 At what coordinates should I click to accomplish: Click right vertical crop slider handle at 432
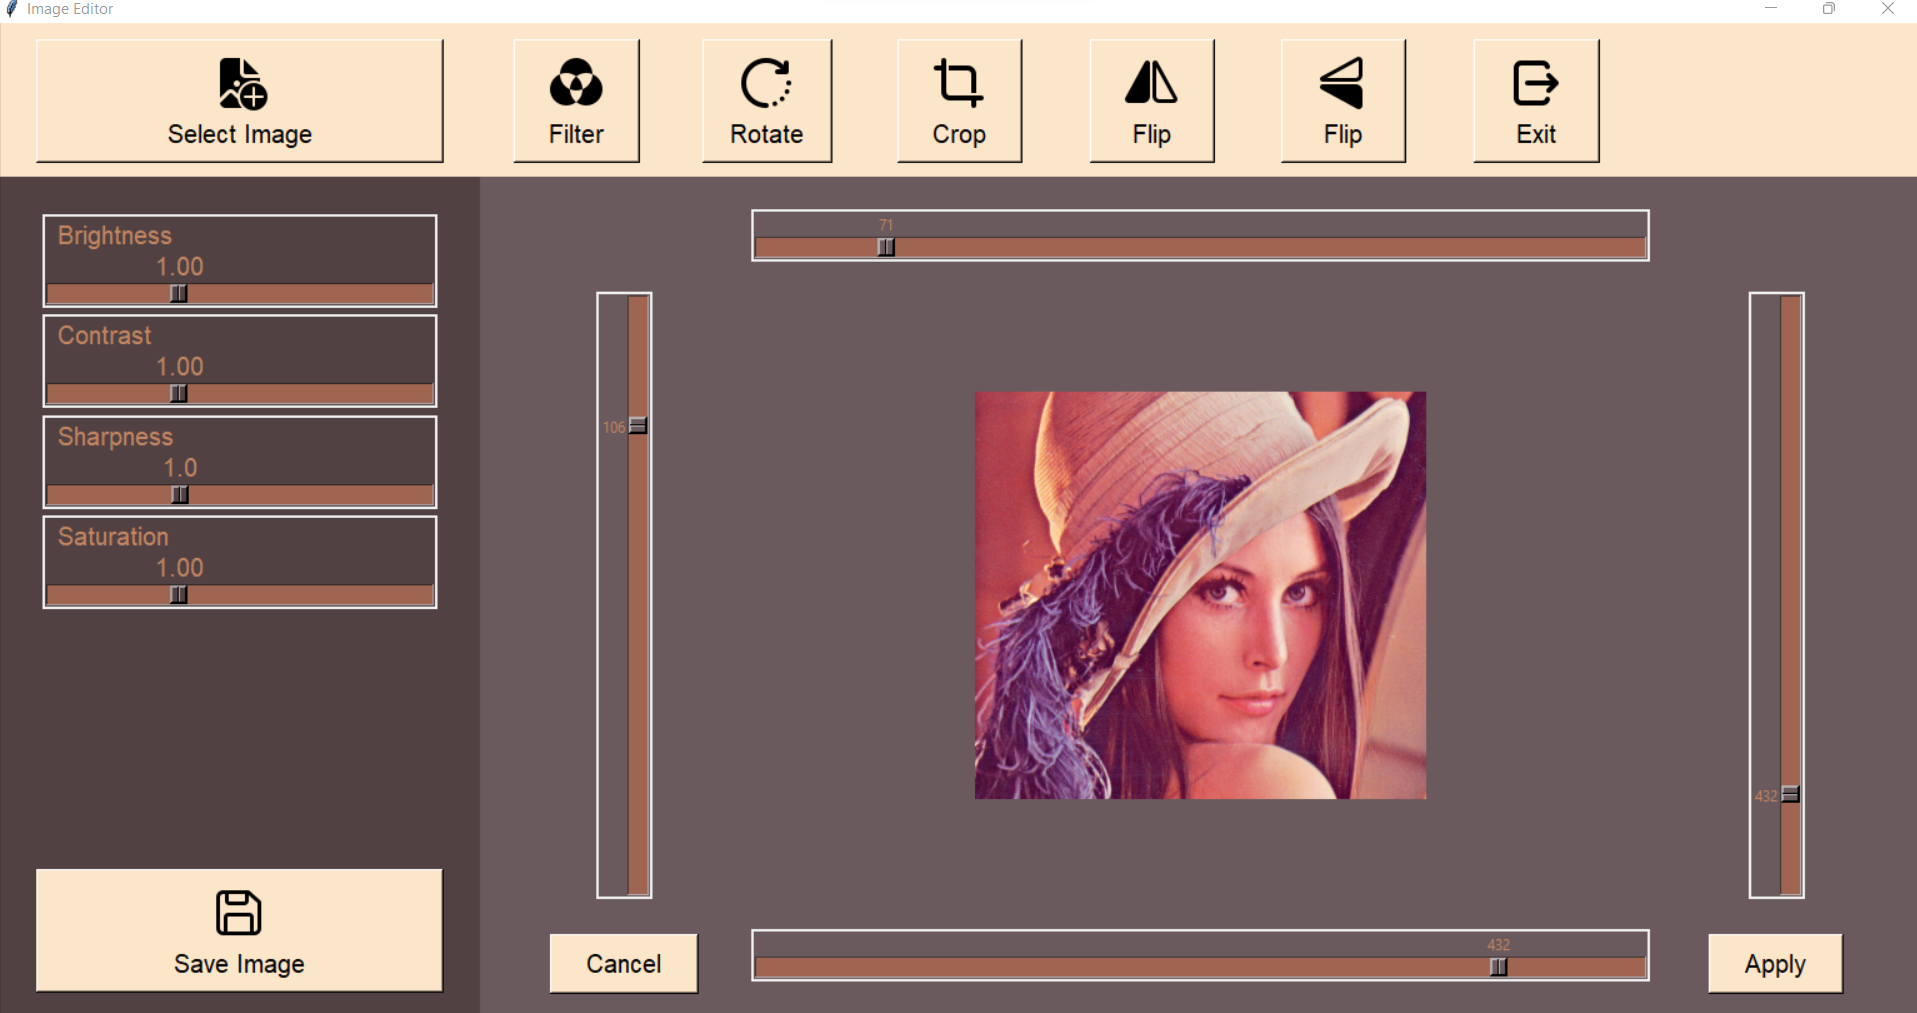[1791, 795]
